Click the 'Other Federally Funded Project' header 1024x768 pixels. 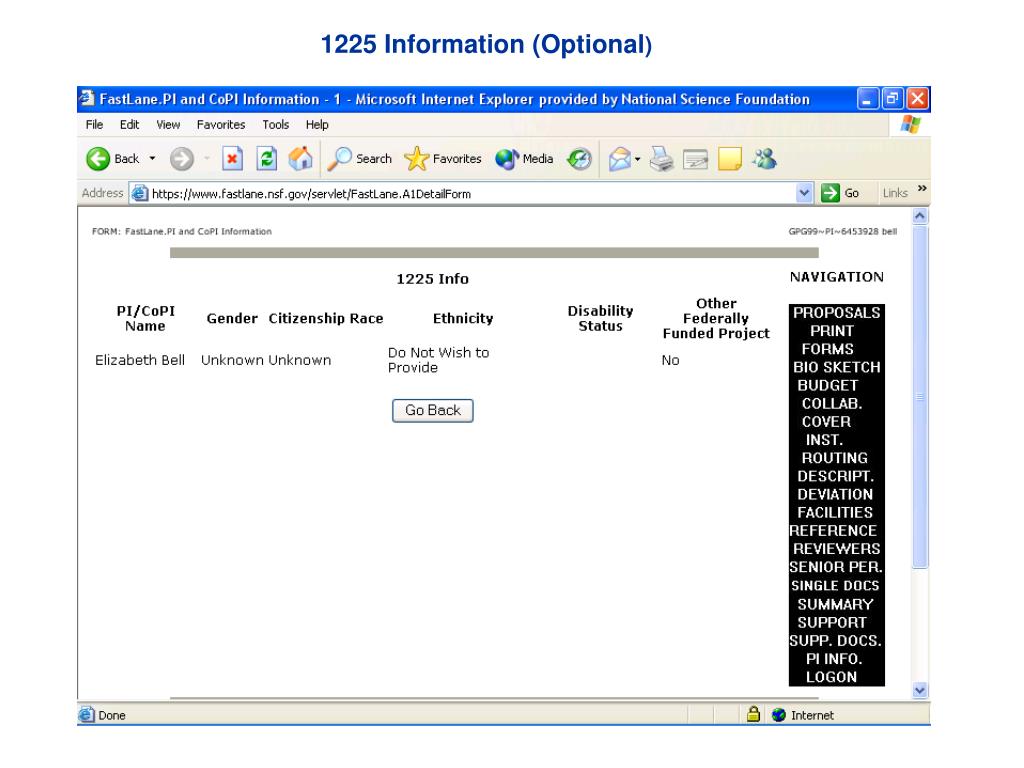click(x=716, y=319)
